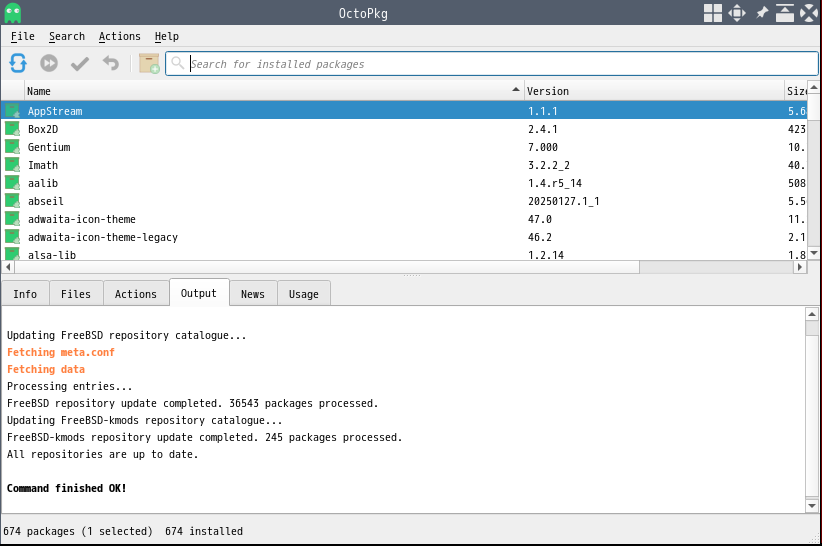Click the Imath package status icon
Screen dimensions: 822x546
click(x=13, y=165)
